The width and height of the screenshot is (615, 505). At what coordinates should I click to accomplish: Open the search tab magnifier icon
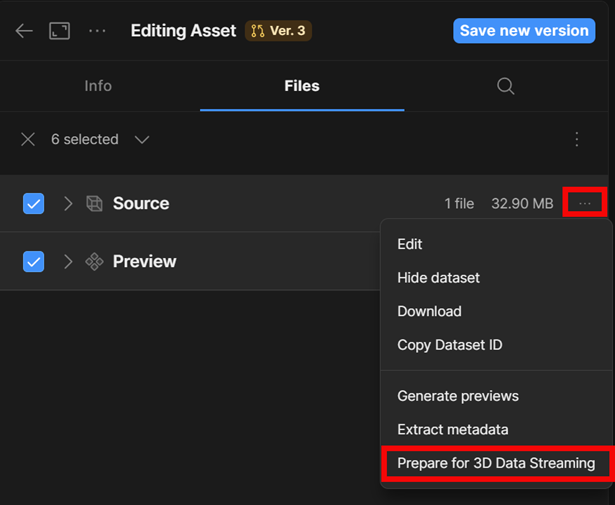point(506,86)
